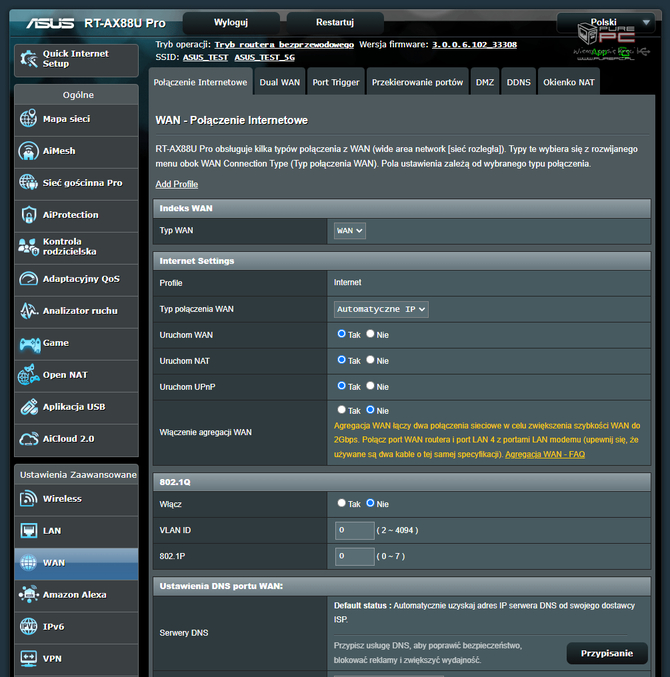The image size is (670, 677).
Task: Click the Restartuj button
Action: click(x=335, y=22)
